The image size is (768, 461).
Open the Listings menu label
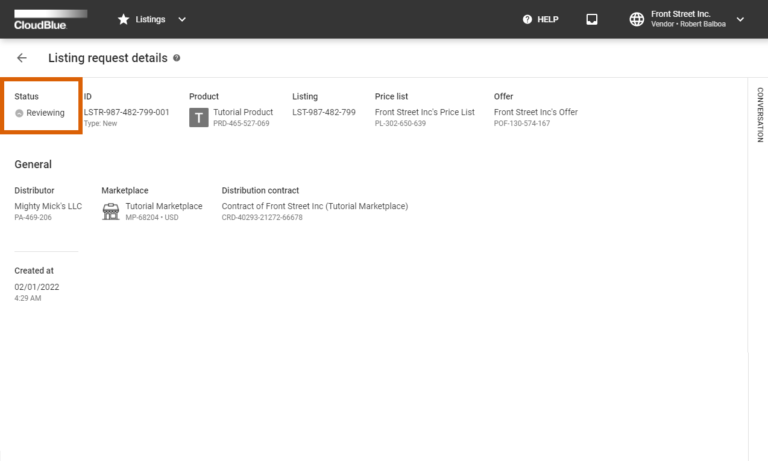click(x=150, y=19)
